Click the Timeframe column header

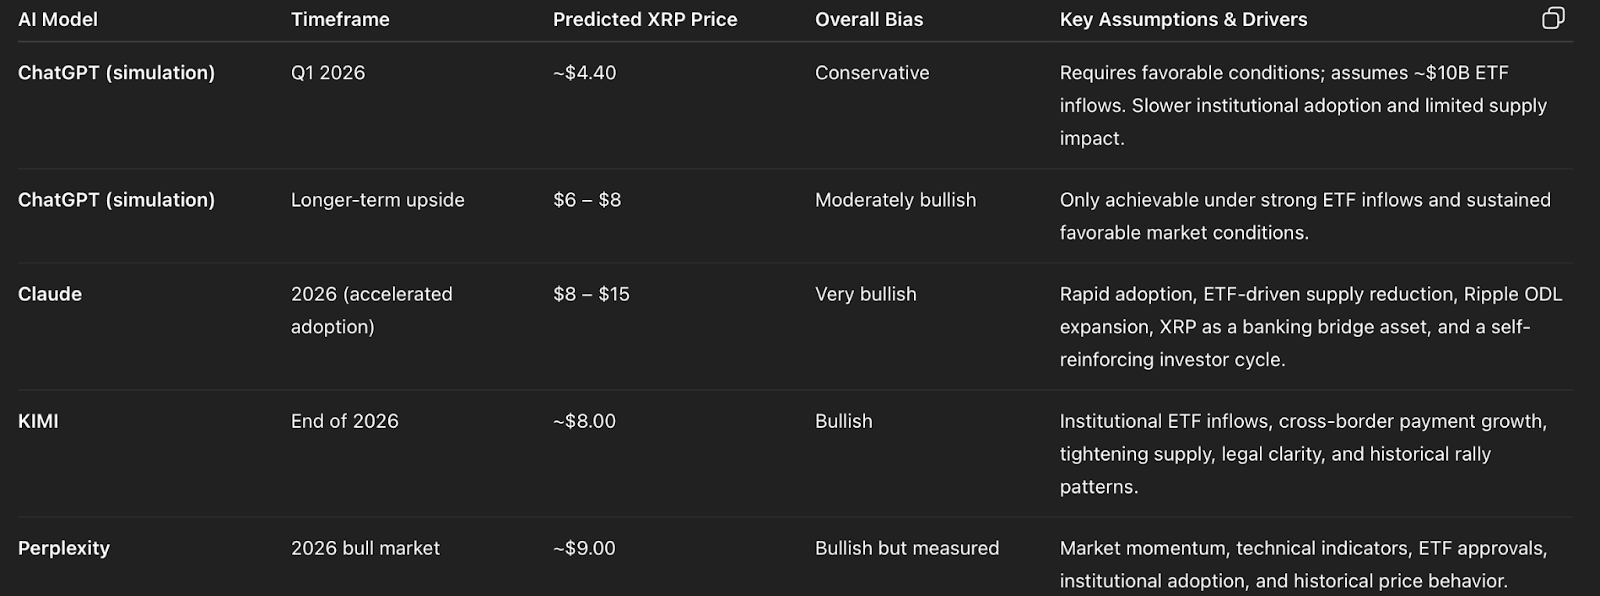(x=340, y=19)
